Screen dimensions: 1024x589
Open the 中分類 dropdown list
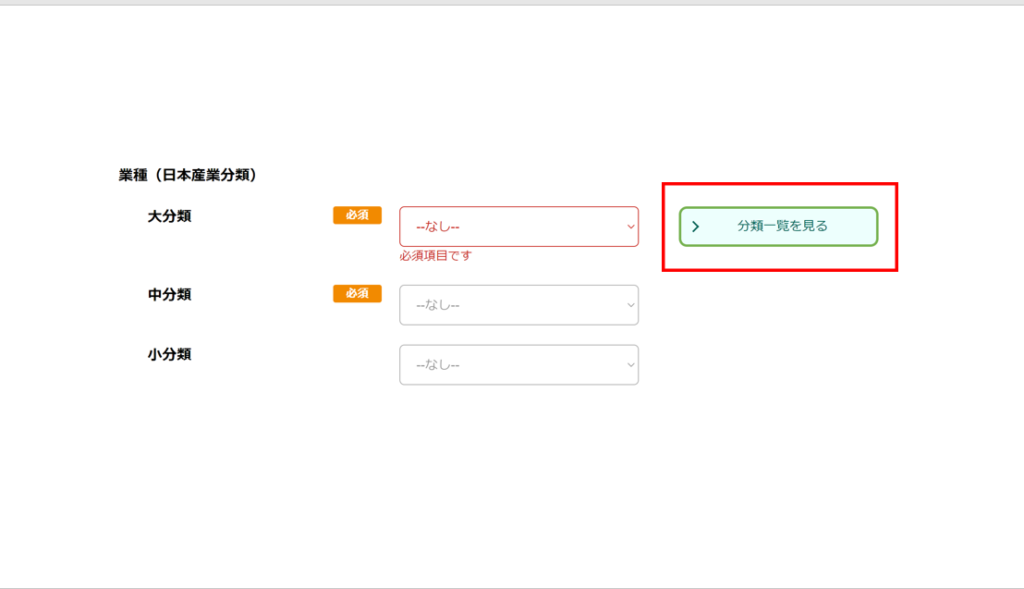click(x=519, y=305)
